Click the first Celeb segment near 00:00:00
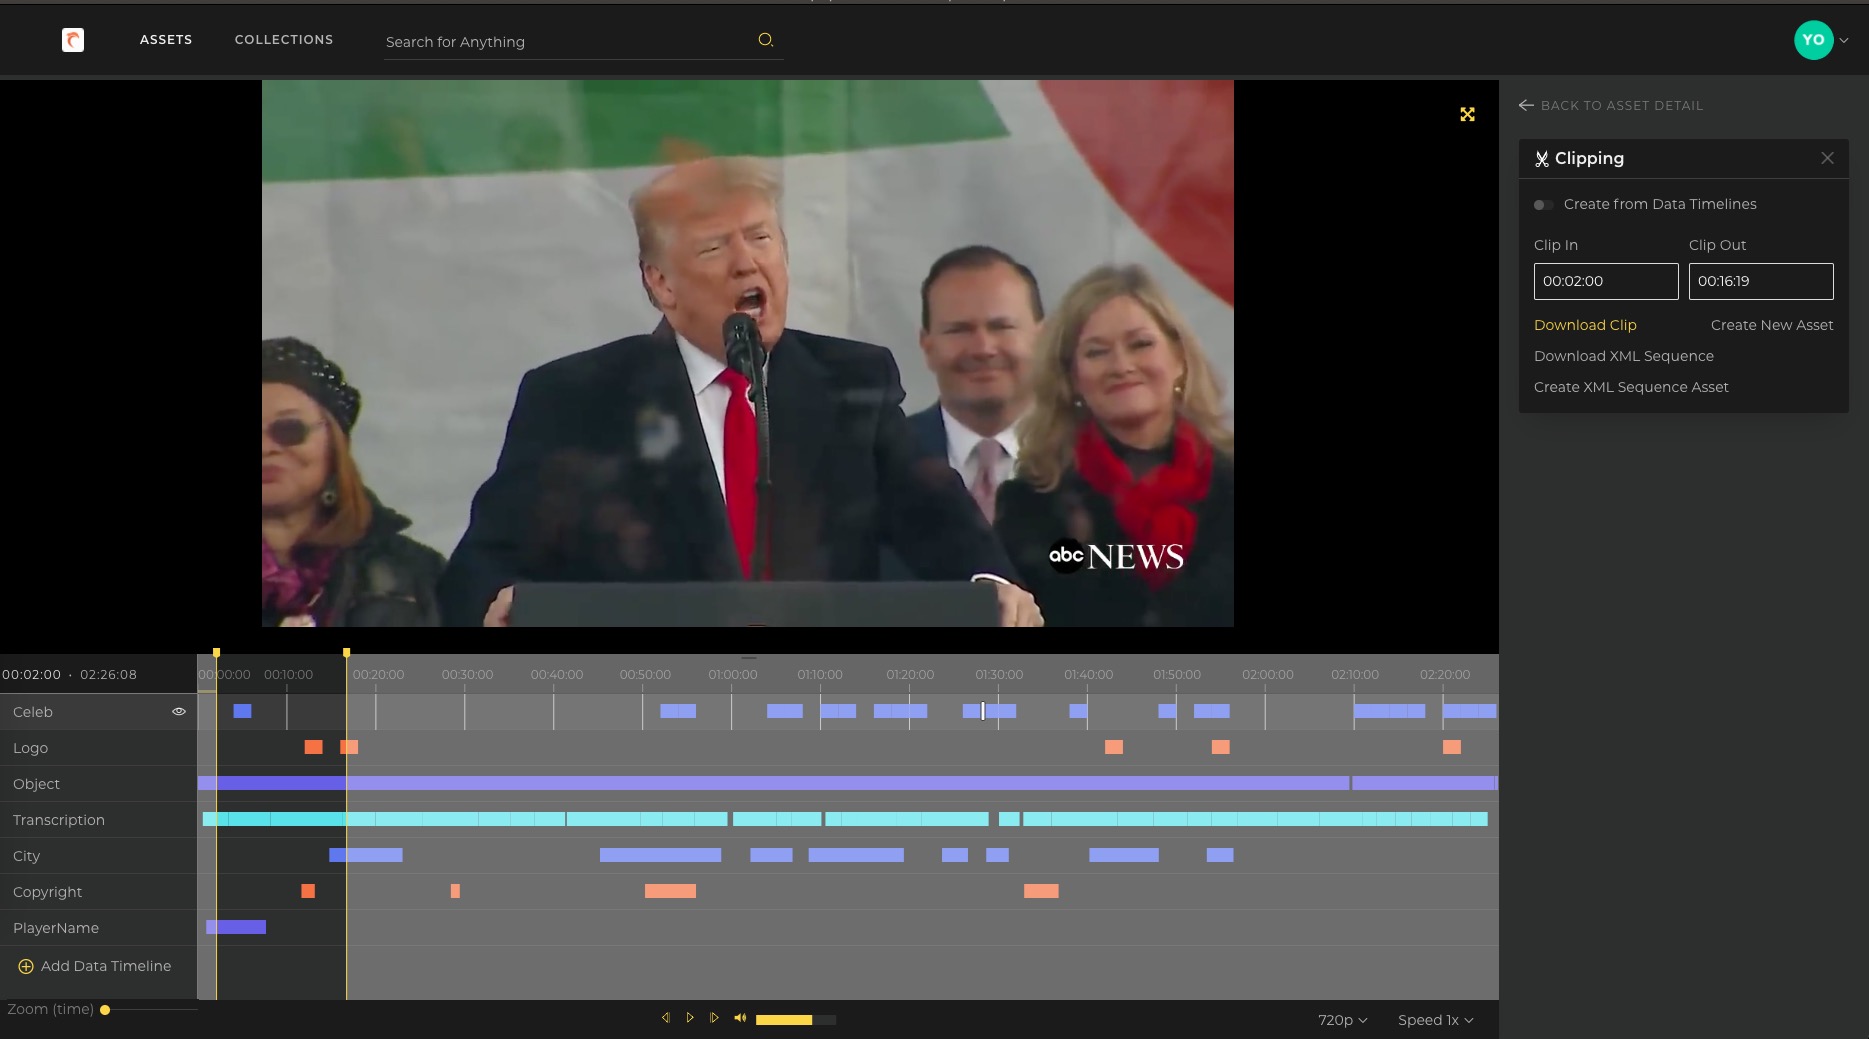This screenshot has height=1039, width=1869. click(x=242, y=711)
